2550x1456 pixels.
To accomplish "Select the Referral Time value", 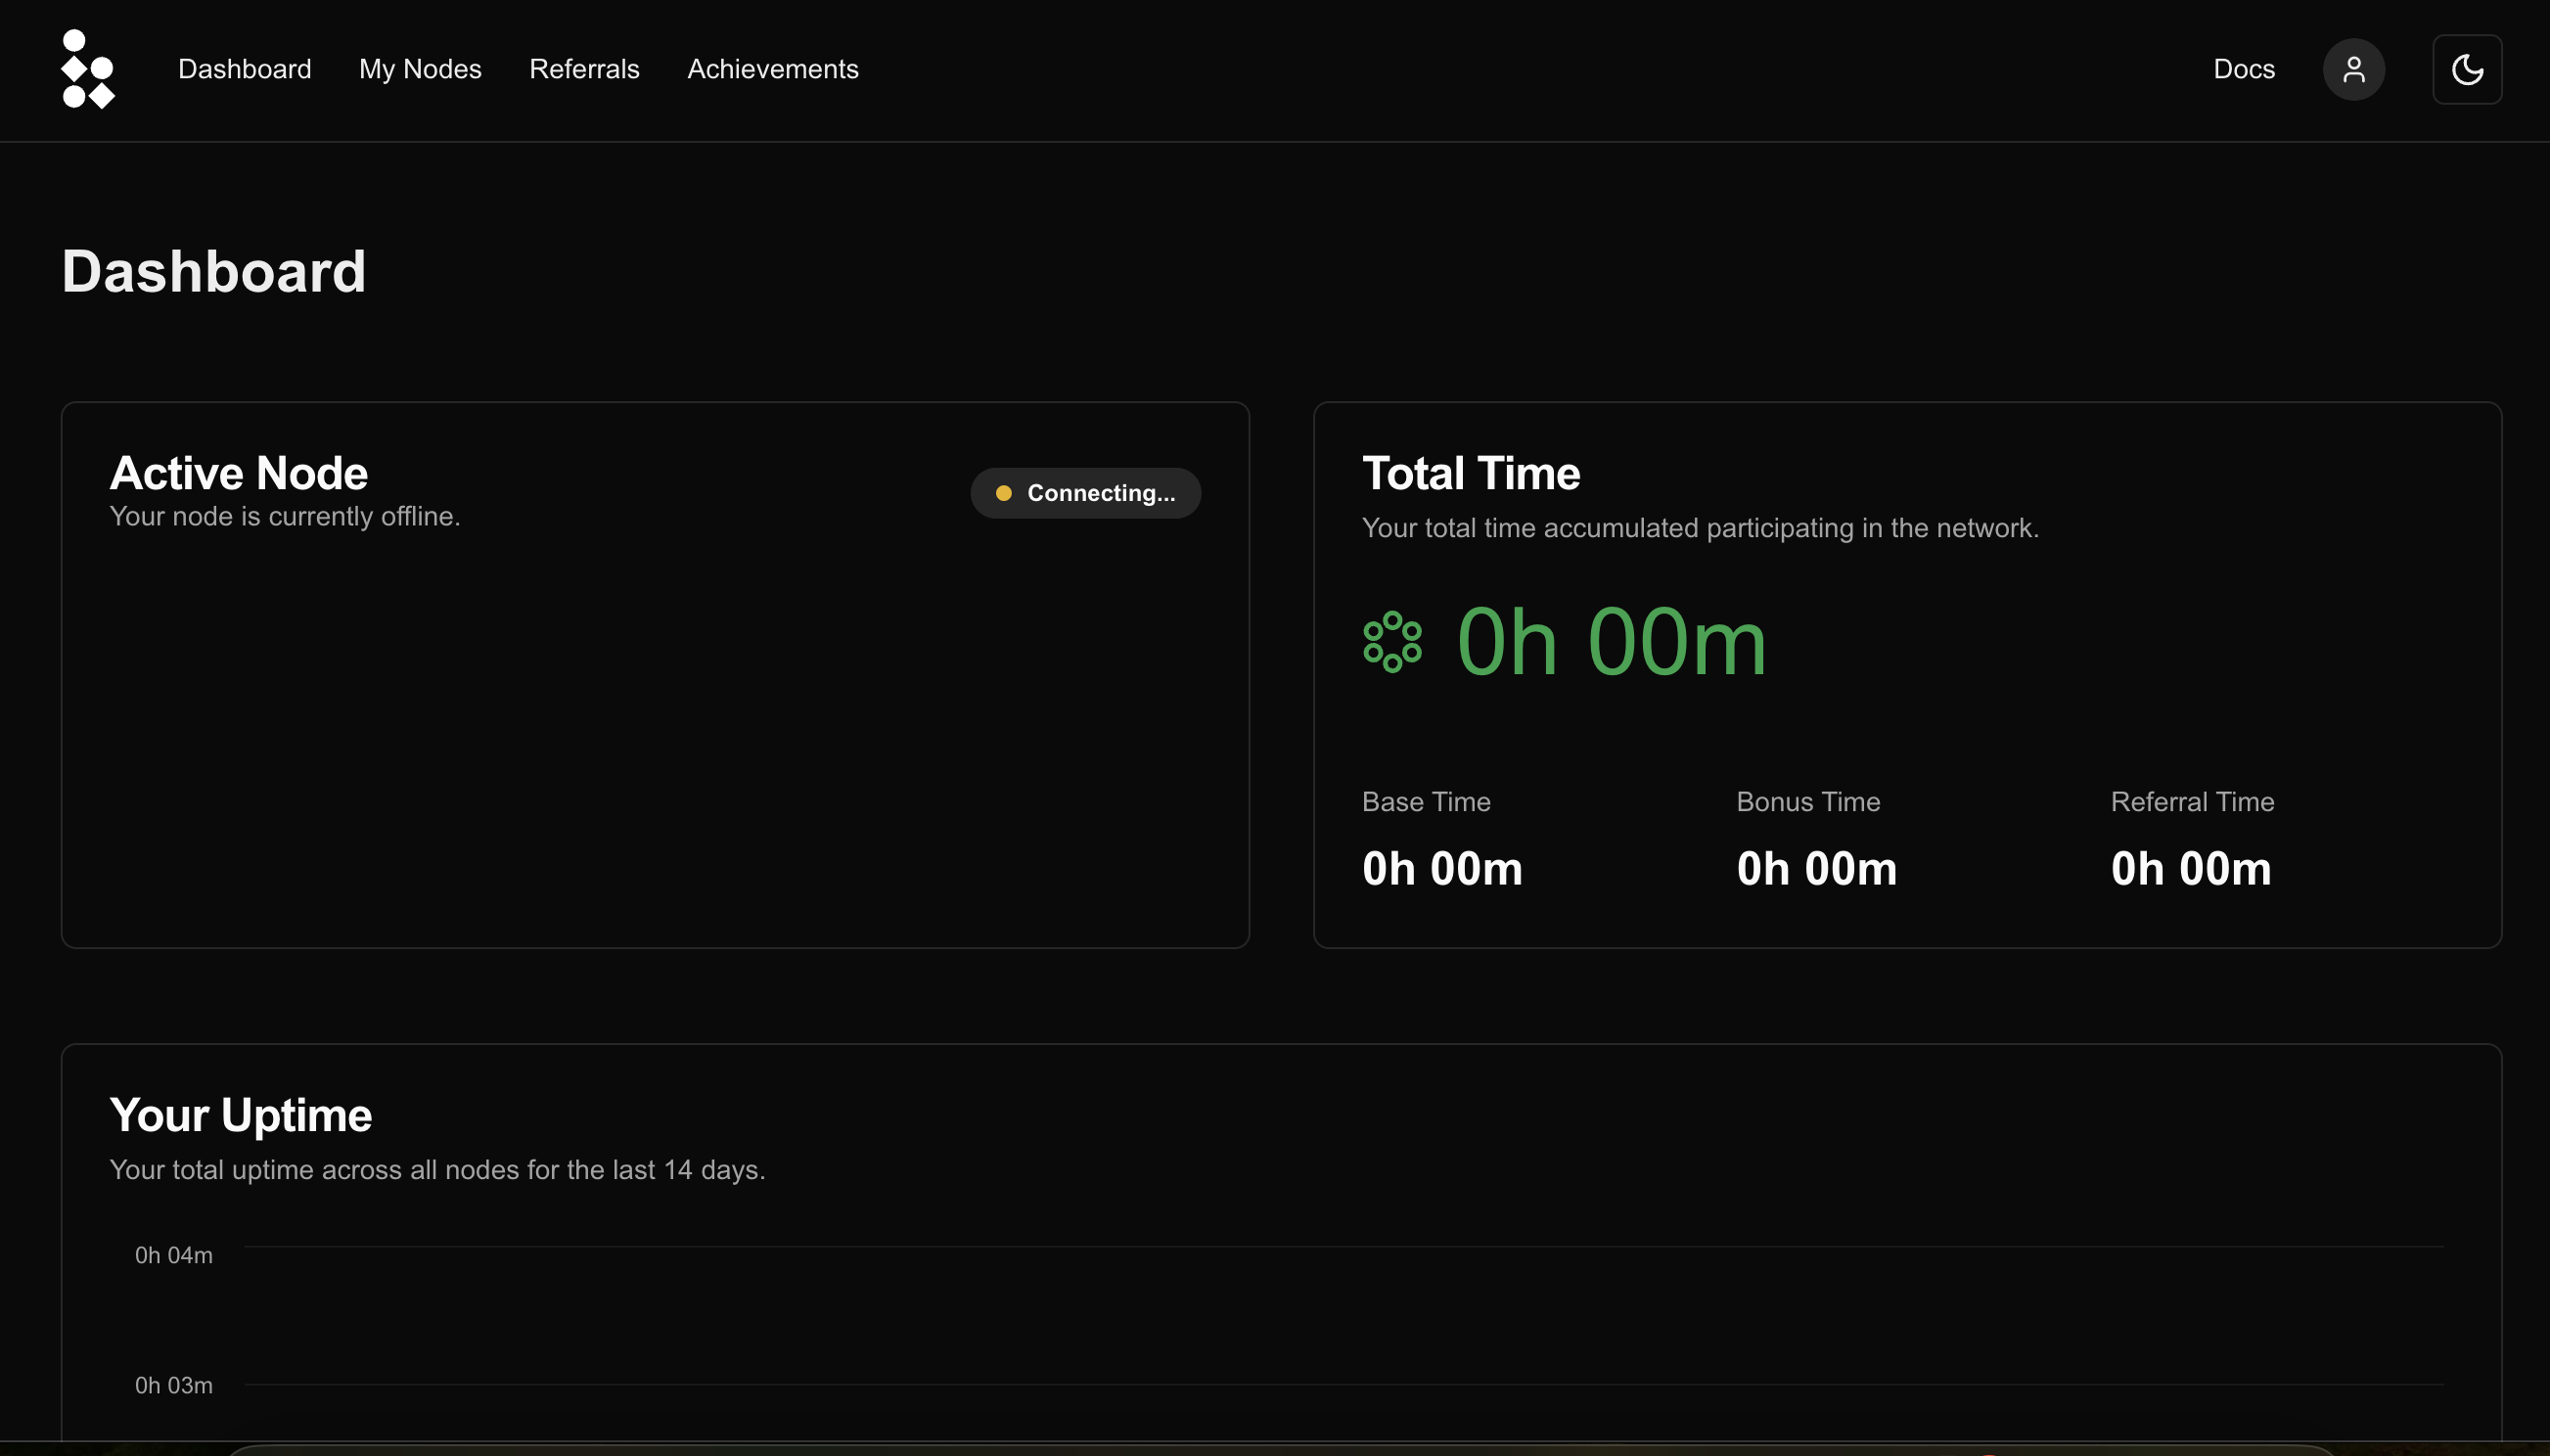I will click(x=2190, y=868).
